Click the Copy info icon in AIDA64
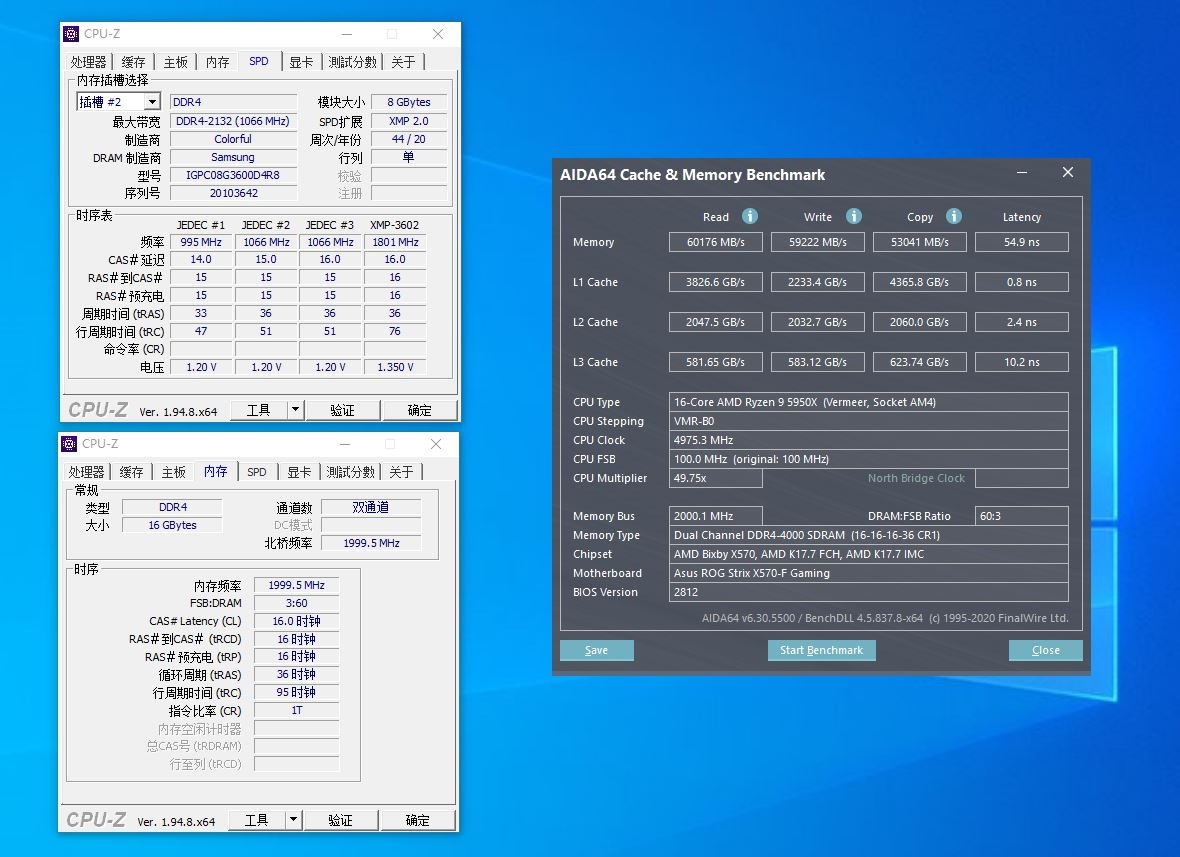The height and width of the screenshot is (857, 1180). click(x=953, y=217)
